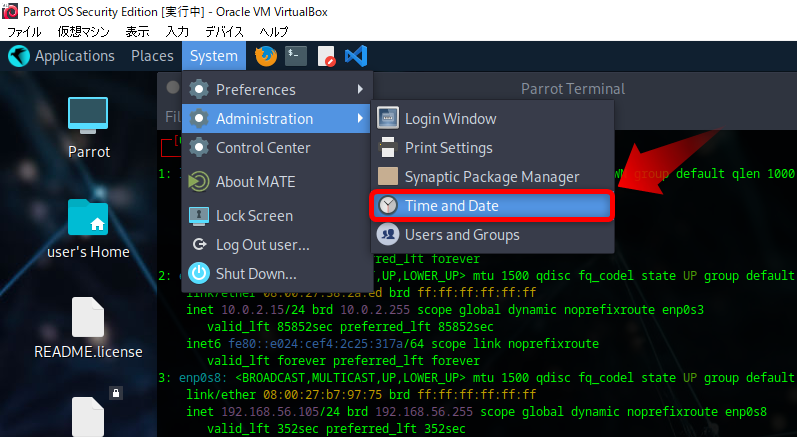Click the Login Window icon
797x437 pixels.
pos(388,118)
